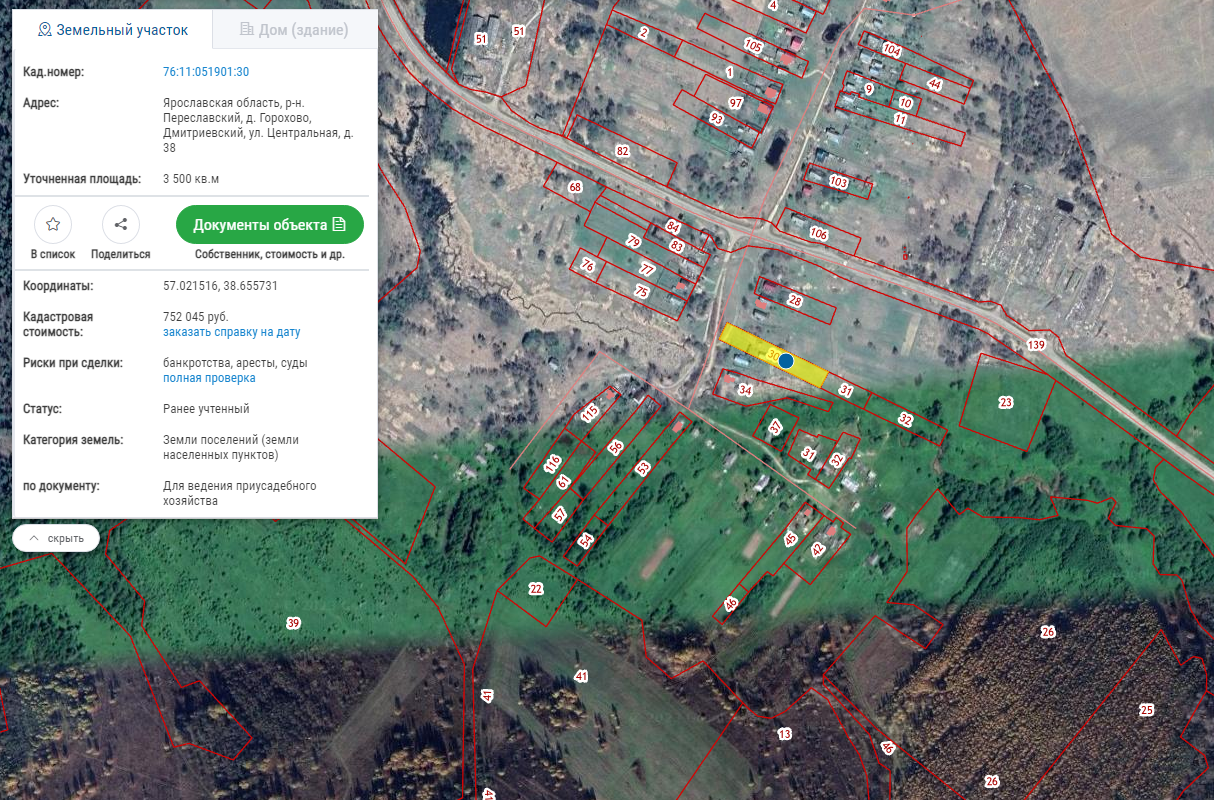Click parcel 22 in the green field
Screen dimensions: 1214x800
(536, 589)
